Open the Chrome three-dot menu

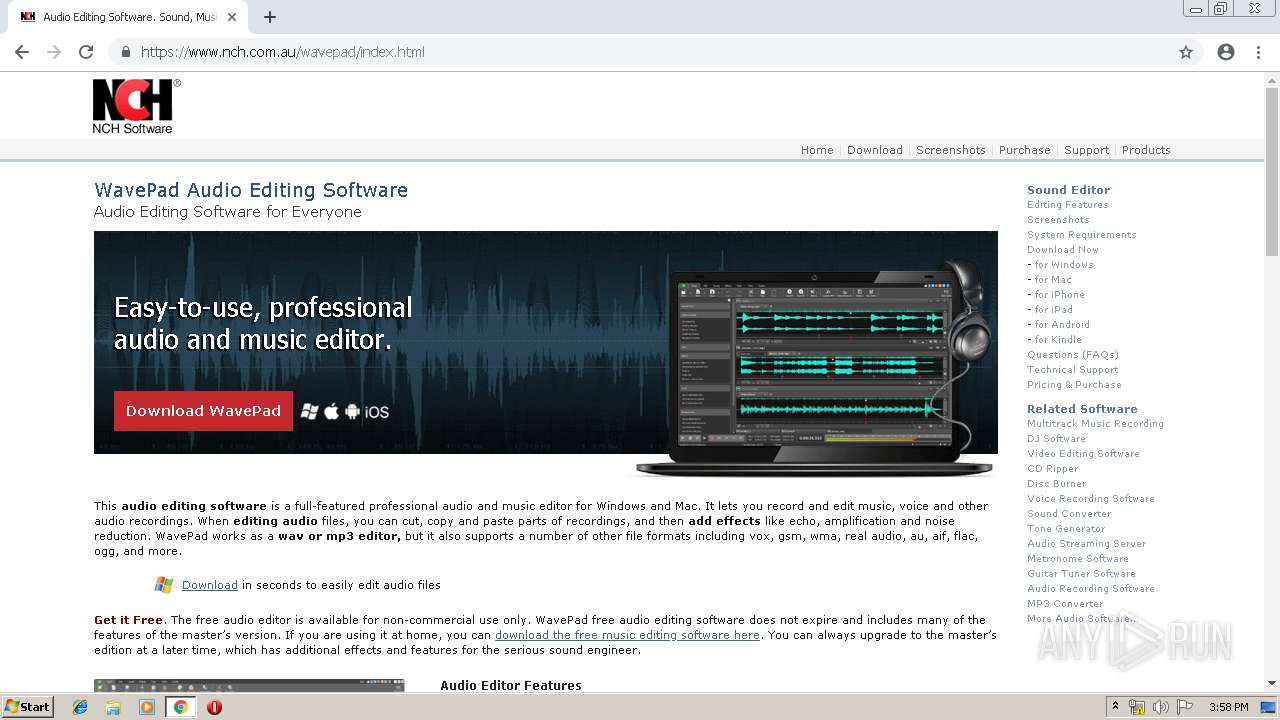[1258, 52]
